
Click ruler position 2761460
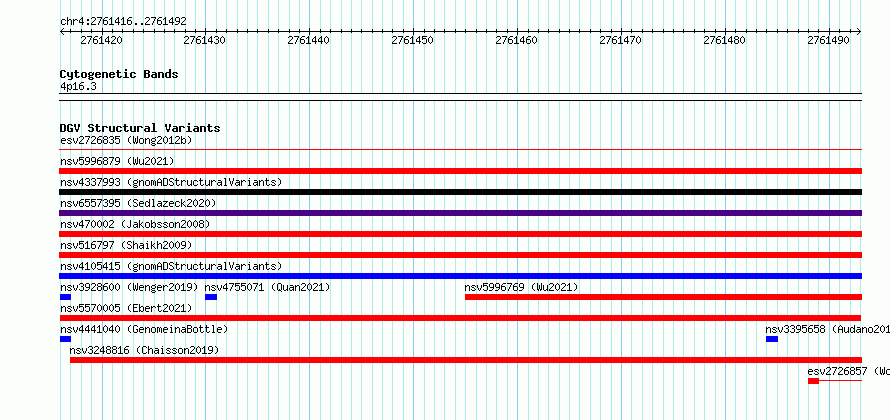click(x=517, y=40)
